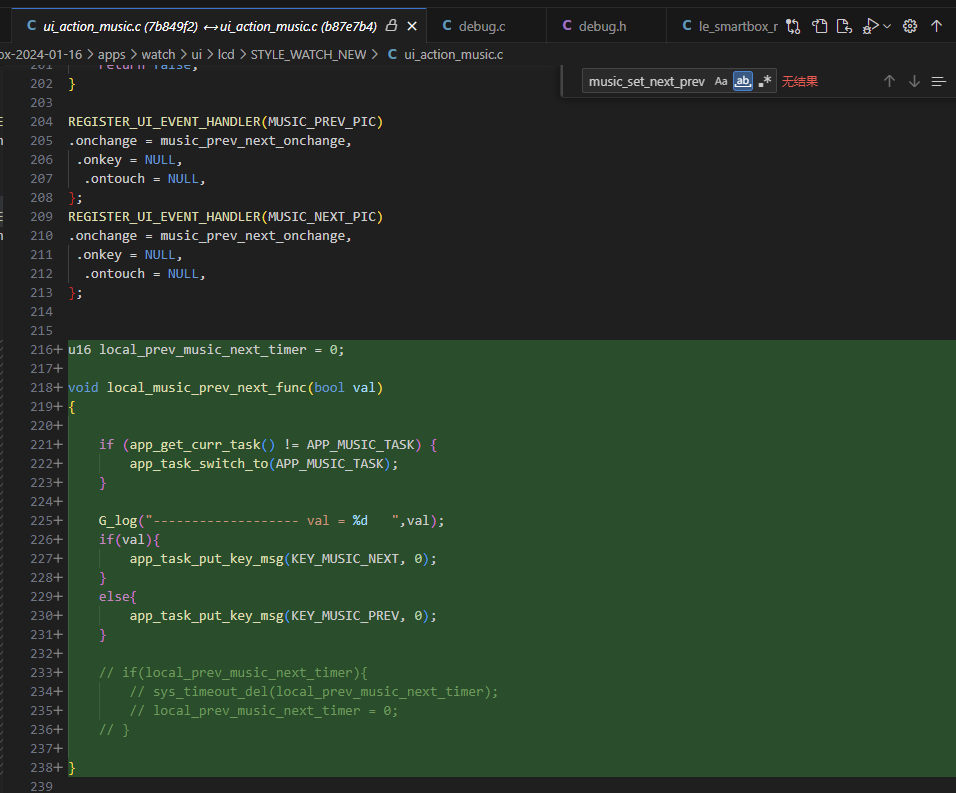This screenshot has width=956, height=793.
Task: Click the 'ui' breadcrumb segment
Action: 196,54
